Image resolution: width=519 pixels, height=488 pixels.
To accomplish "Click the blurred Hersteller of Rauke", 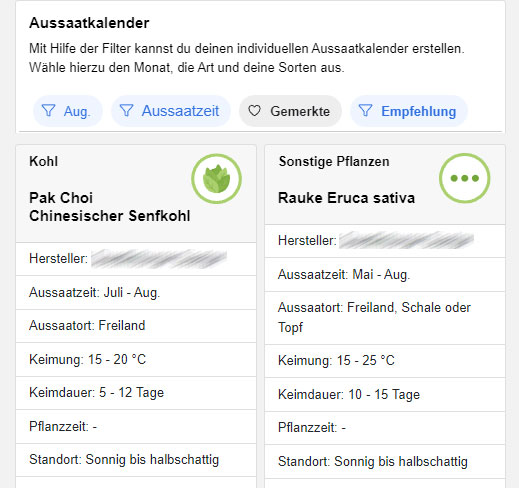I will click(406, 240).
